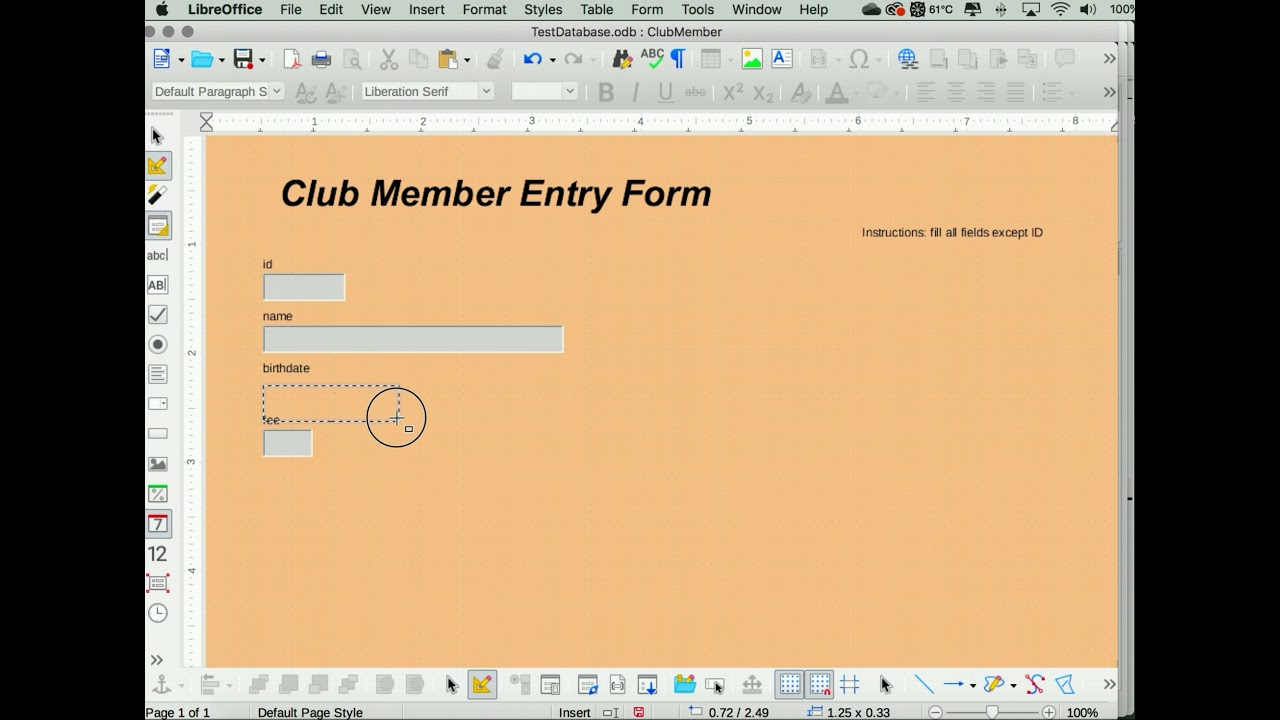Select the Image Control tool
This screenshot has width=1280, height=720.
coord(158,464)
